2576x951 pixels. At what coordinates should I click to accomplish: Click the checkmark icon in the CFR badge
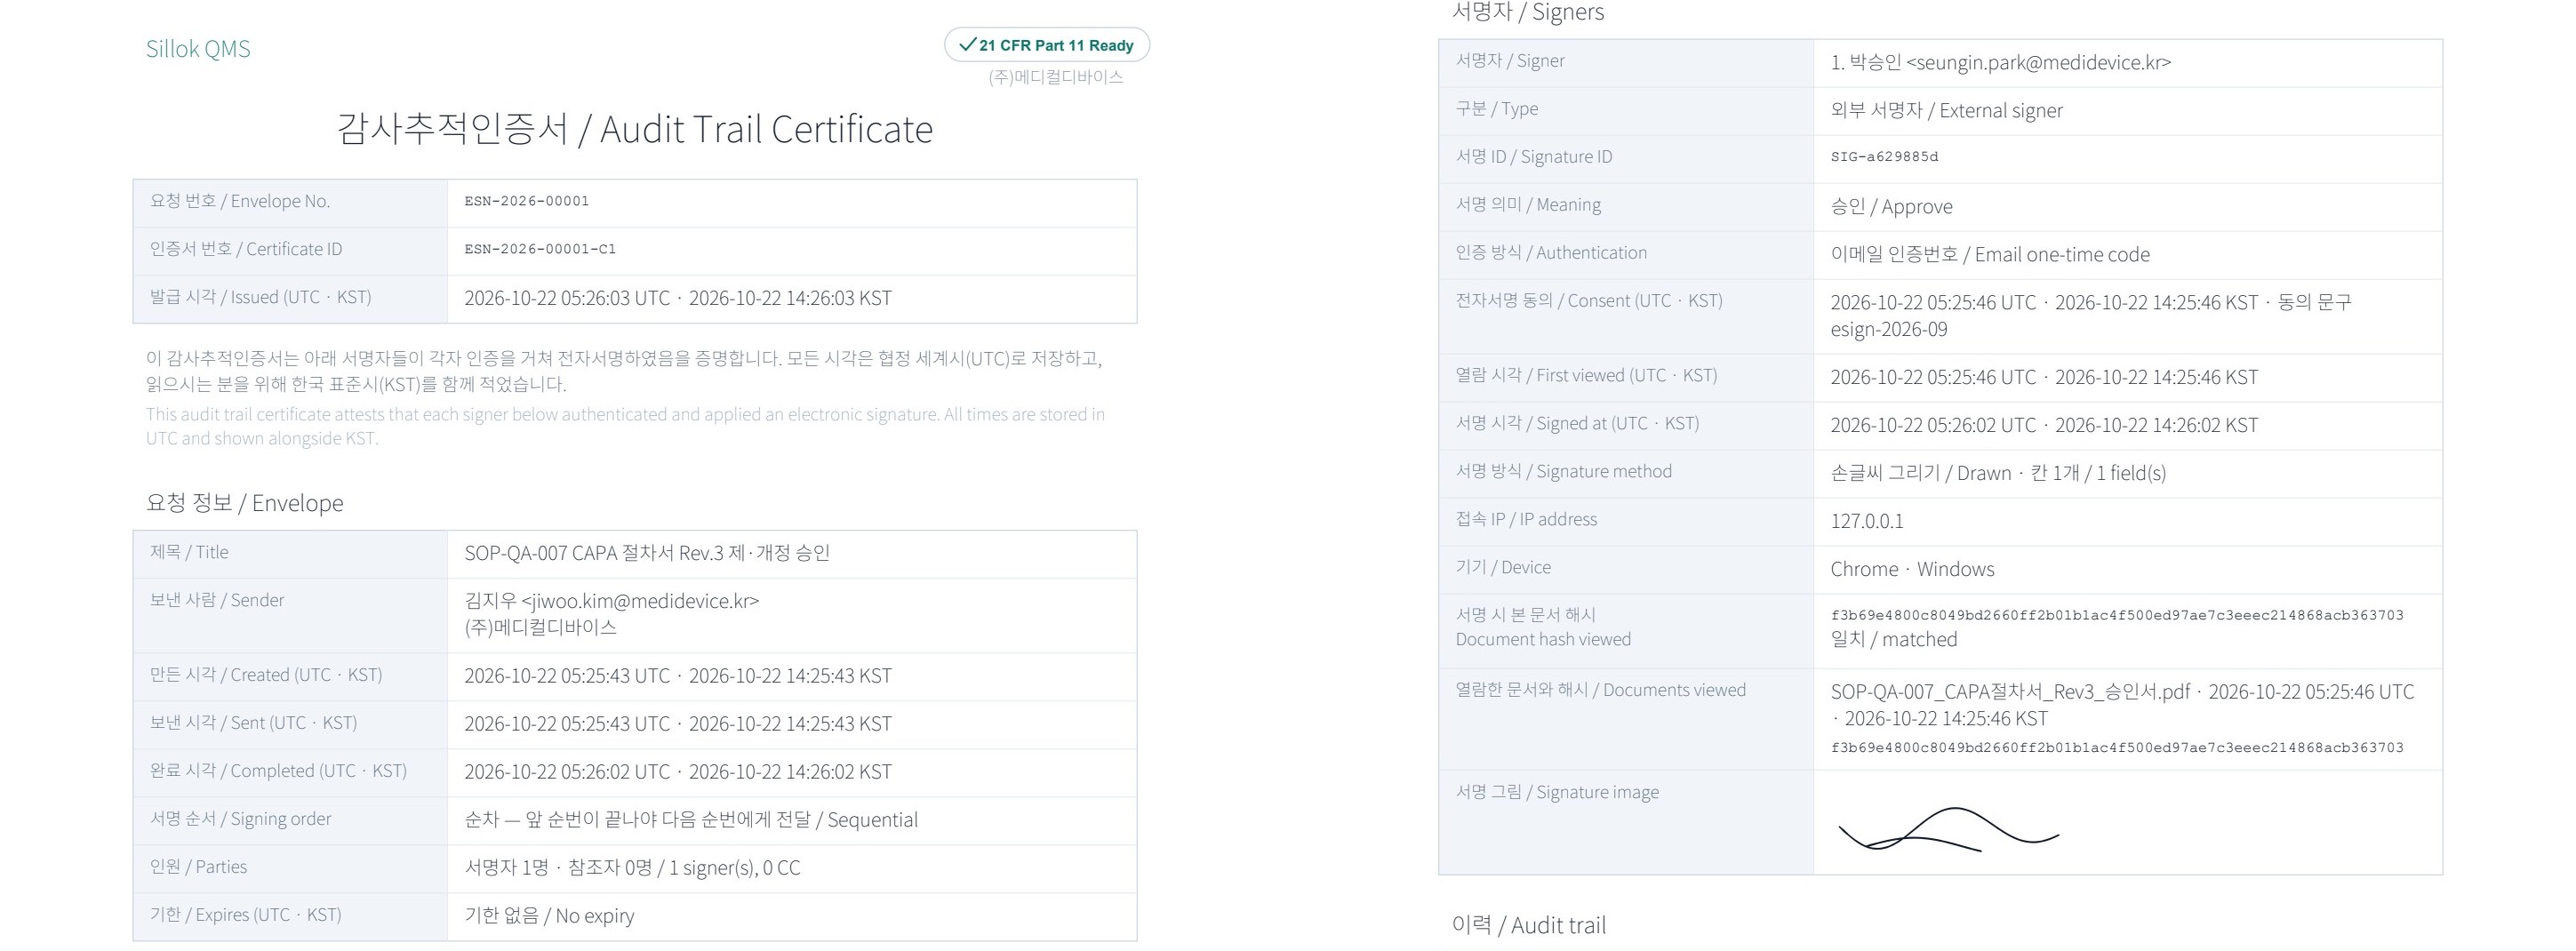click(x=967, y=44)
